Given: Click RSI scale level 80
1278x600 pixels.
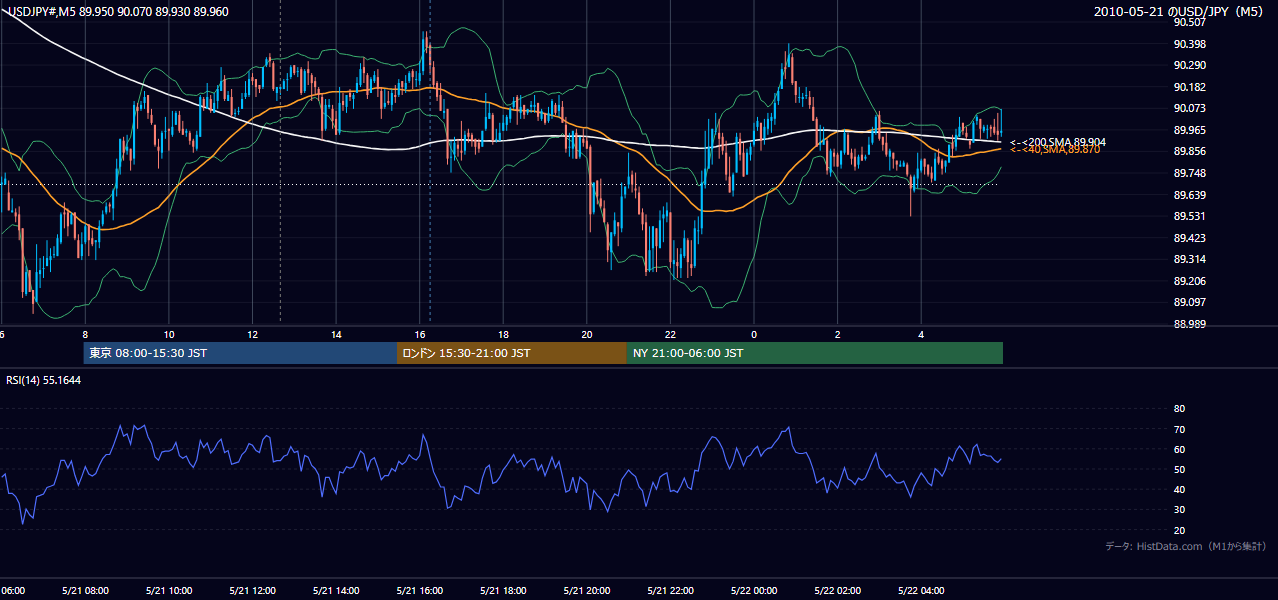Looking at the screenshot, I should pos(1179,409).
